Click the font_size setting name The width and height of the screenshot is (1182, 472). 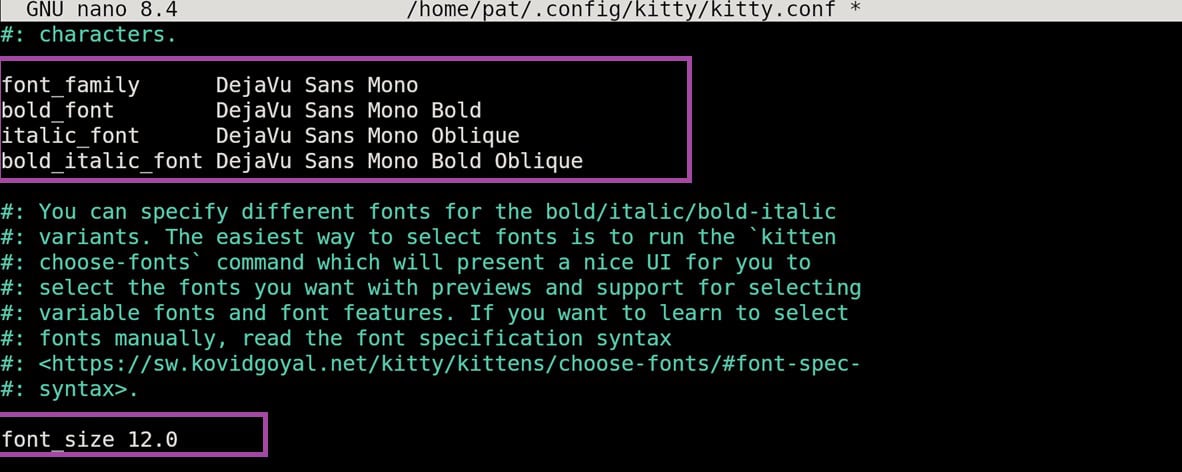pyautogui.click(x=57, y=439)
